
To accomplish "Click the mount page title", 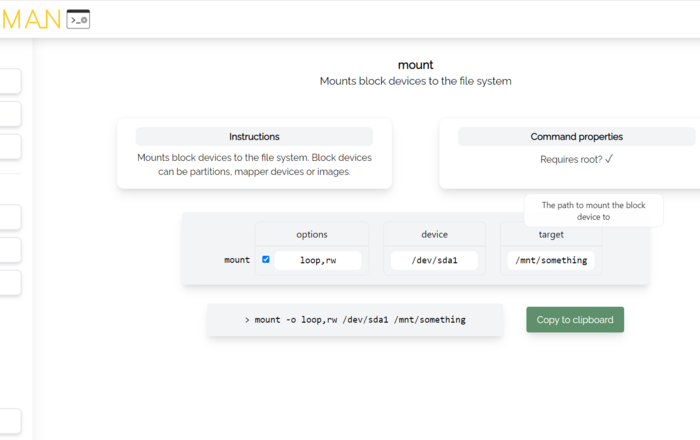I will [415, 65].
